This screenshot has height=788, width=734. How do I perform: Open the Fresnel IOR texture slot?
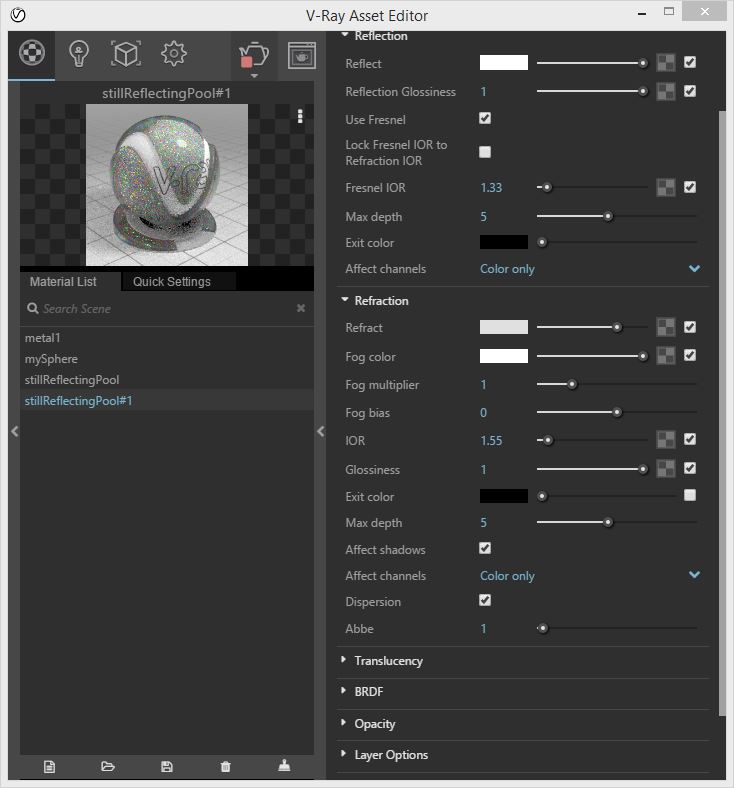tap(666, 187)
